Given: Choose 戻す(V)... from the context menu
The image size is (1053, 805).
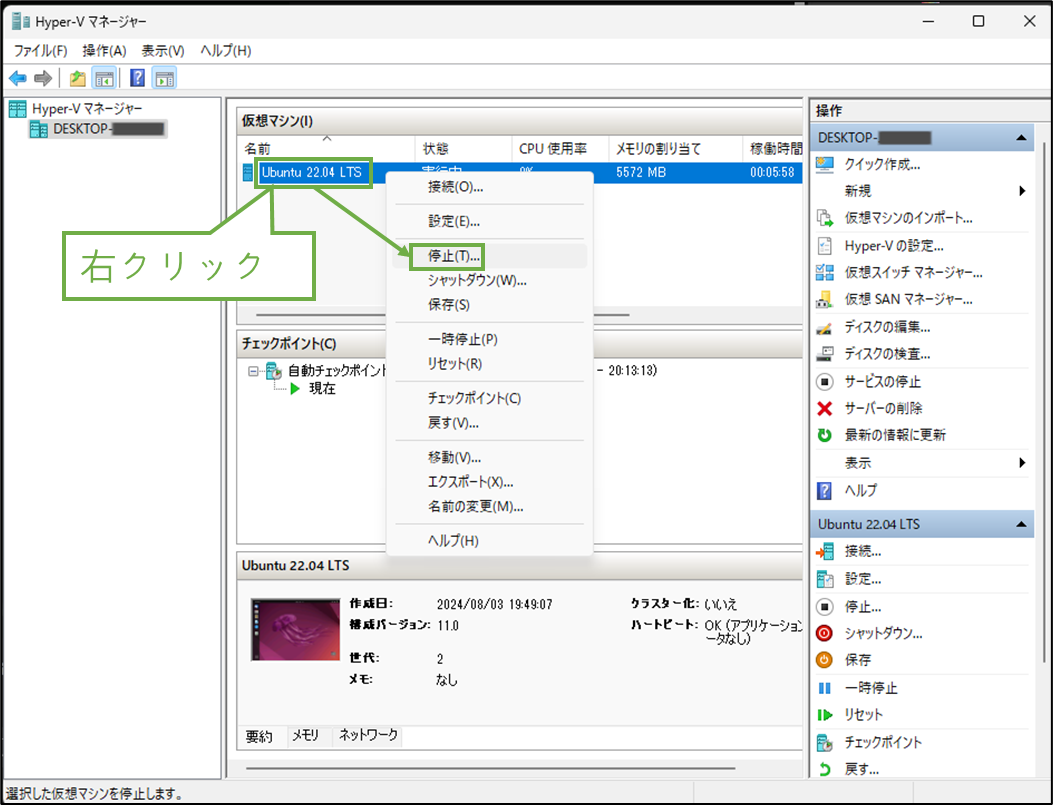Looking at the screenshot, I should pos(490,423).
